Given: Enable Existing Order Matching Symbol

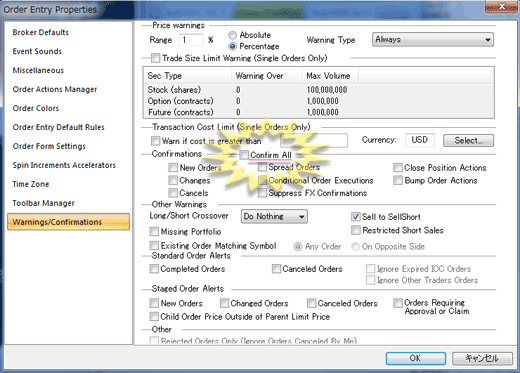Looking at the screenshot, I should [x=154, y=246].
